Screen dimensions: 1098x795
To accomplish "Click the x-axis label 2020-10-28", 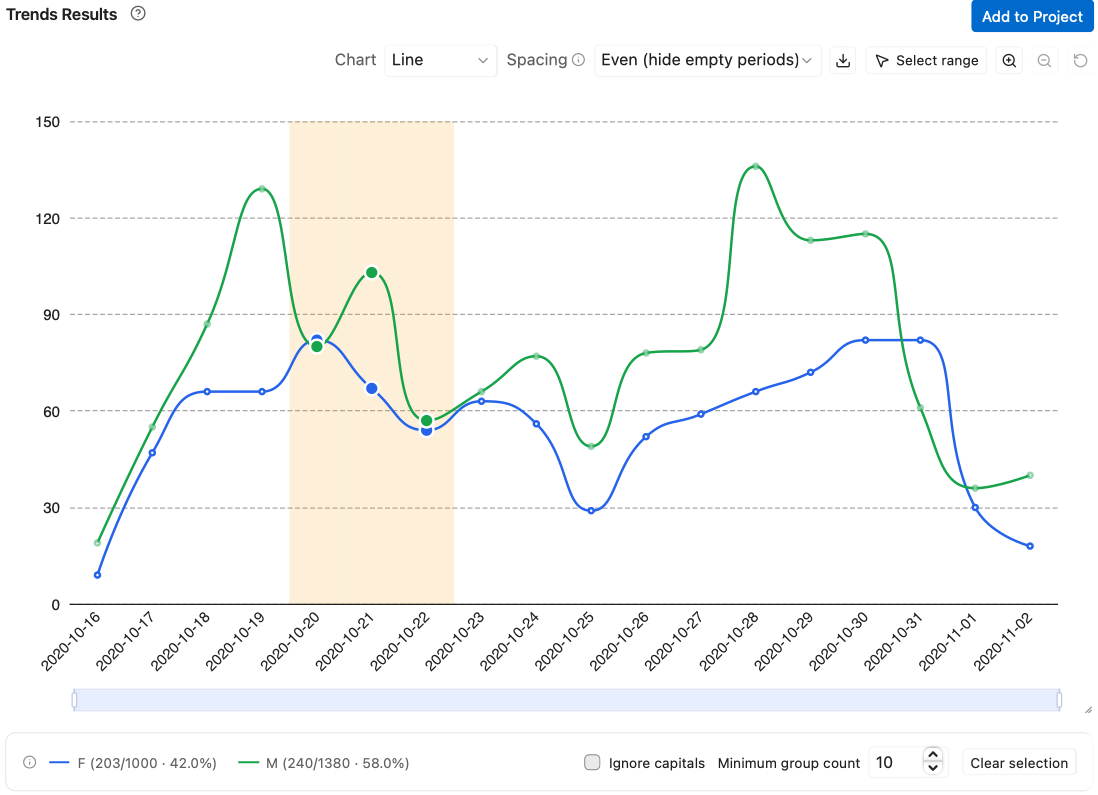I will [730, 640].
